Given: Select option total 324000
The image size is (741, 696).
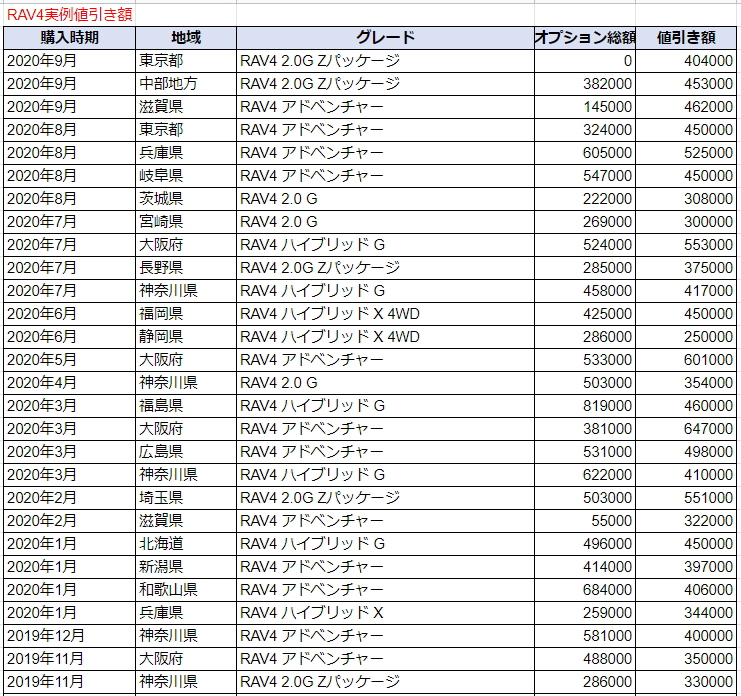Looking at the screenshot, I should [585, 130].
